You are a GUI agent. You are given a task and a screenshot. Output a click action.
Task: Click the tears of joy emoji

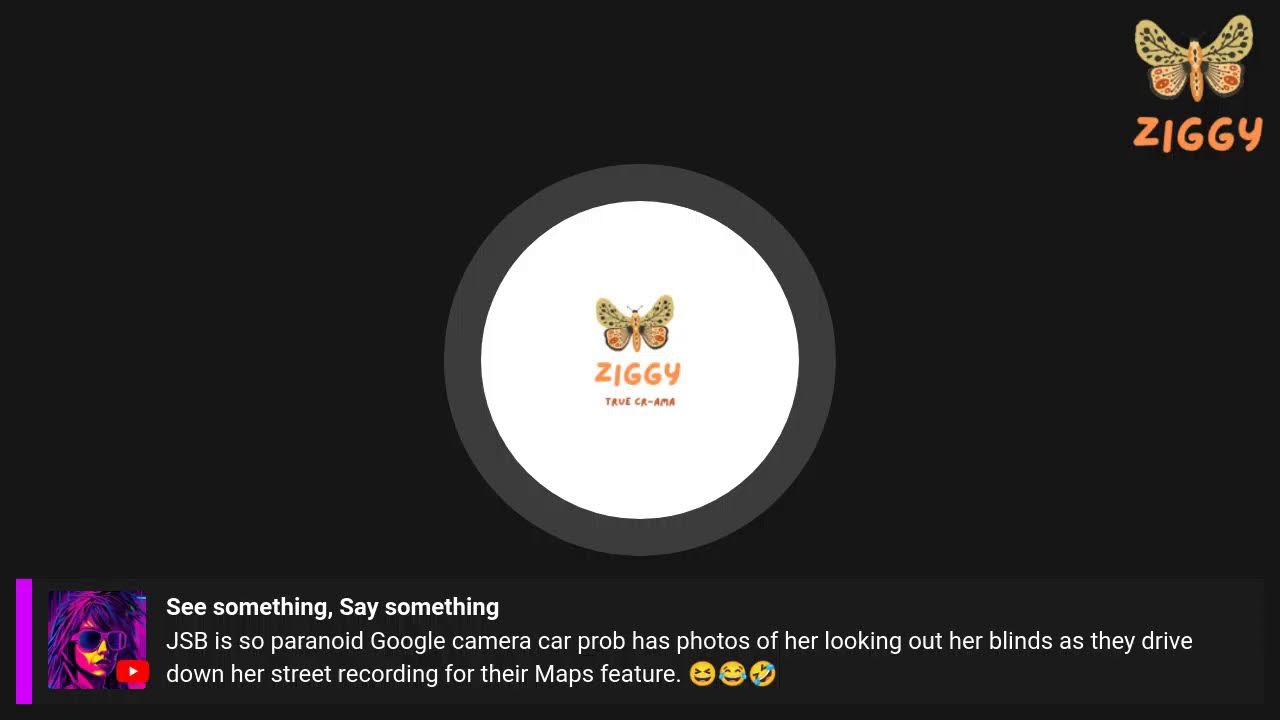click(x=732, y=675)
